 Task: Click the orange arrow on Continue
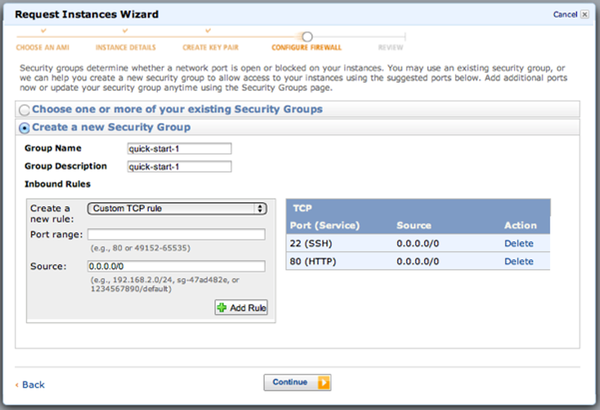[x=324, y=382]
